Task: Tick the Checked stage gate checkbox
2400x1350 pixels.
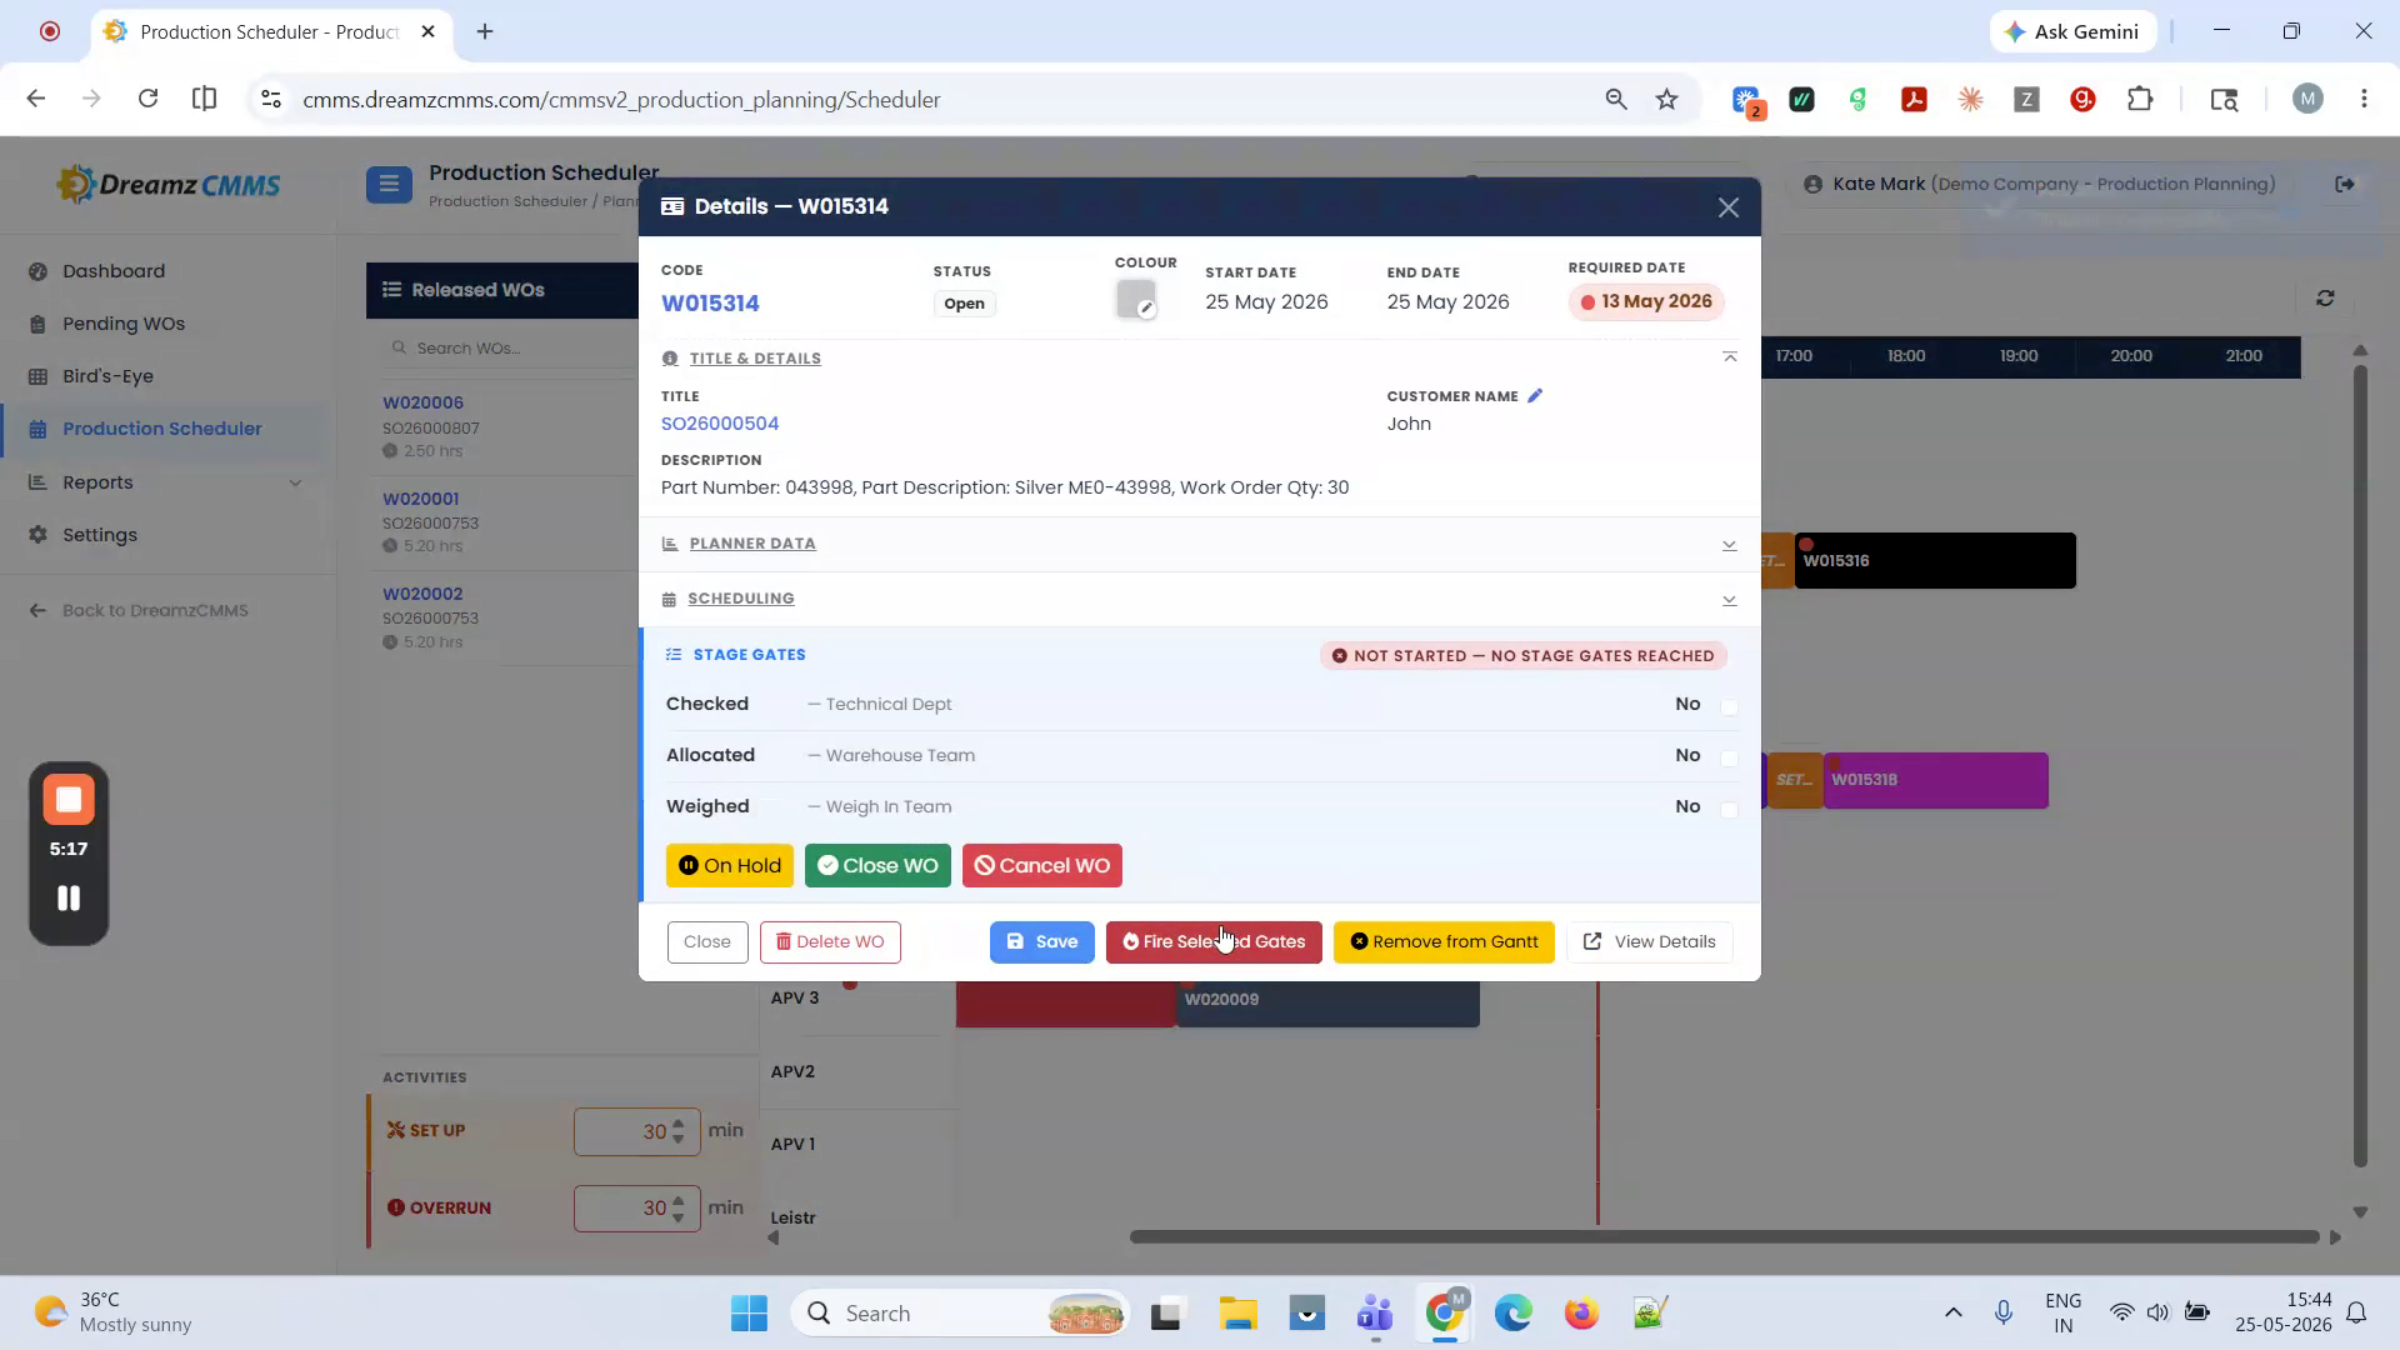Action: pyautogui.click(x=1729, y=706)
